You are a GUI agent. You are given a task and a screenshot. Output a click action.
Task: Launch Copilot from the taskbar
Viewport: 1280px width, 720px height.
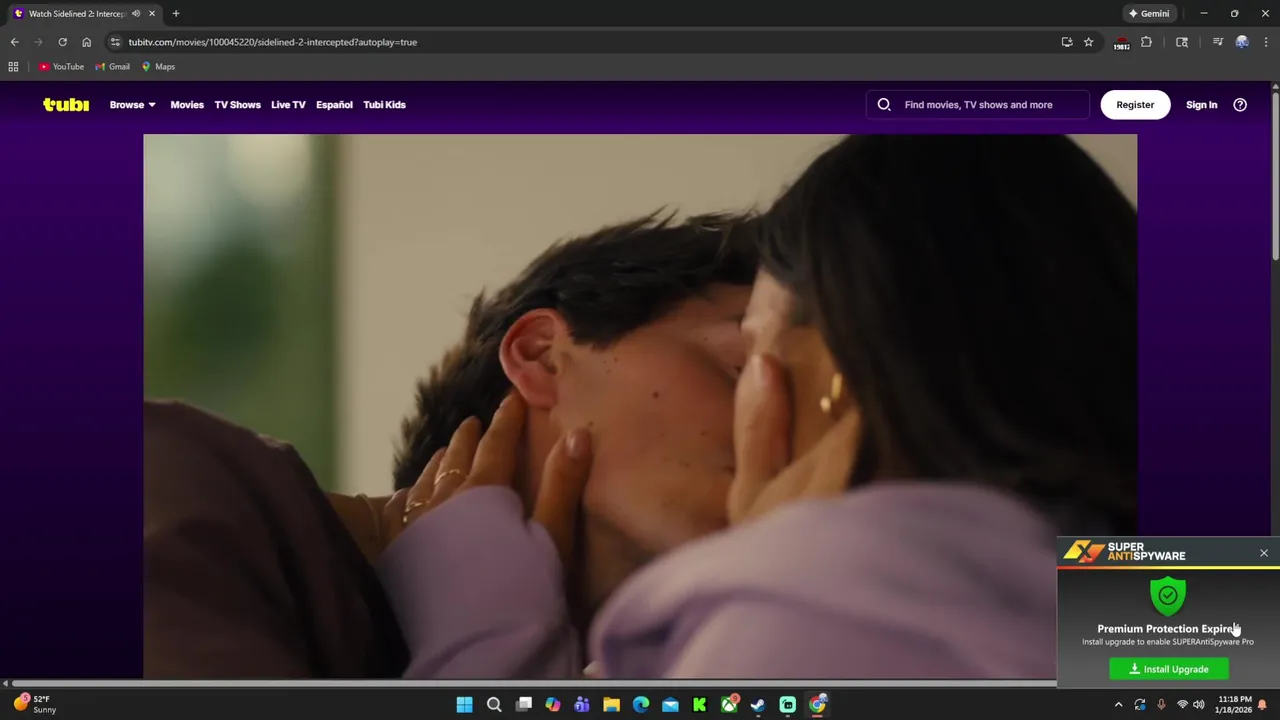[553, 705]
